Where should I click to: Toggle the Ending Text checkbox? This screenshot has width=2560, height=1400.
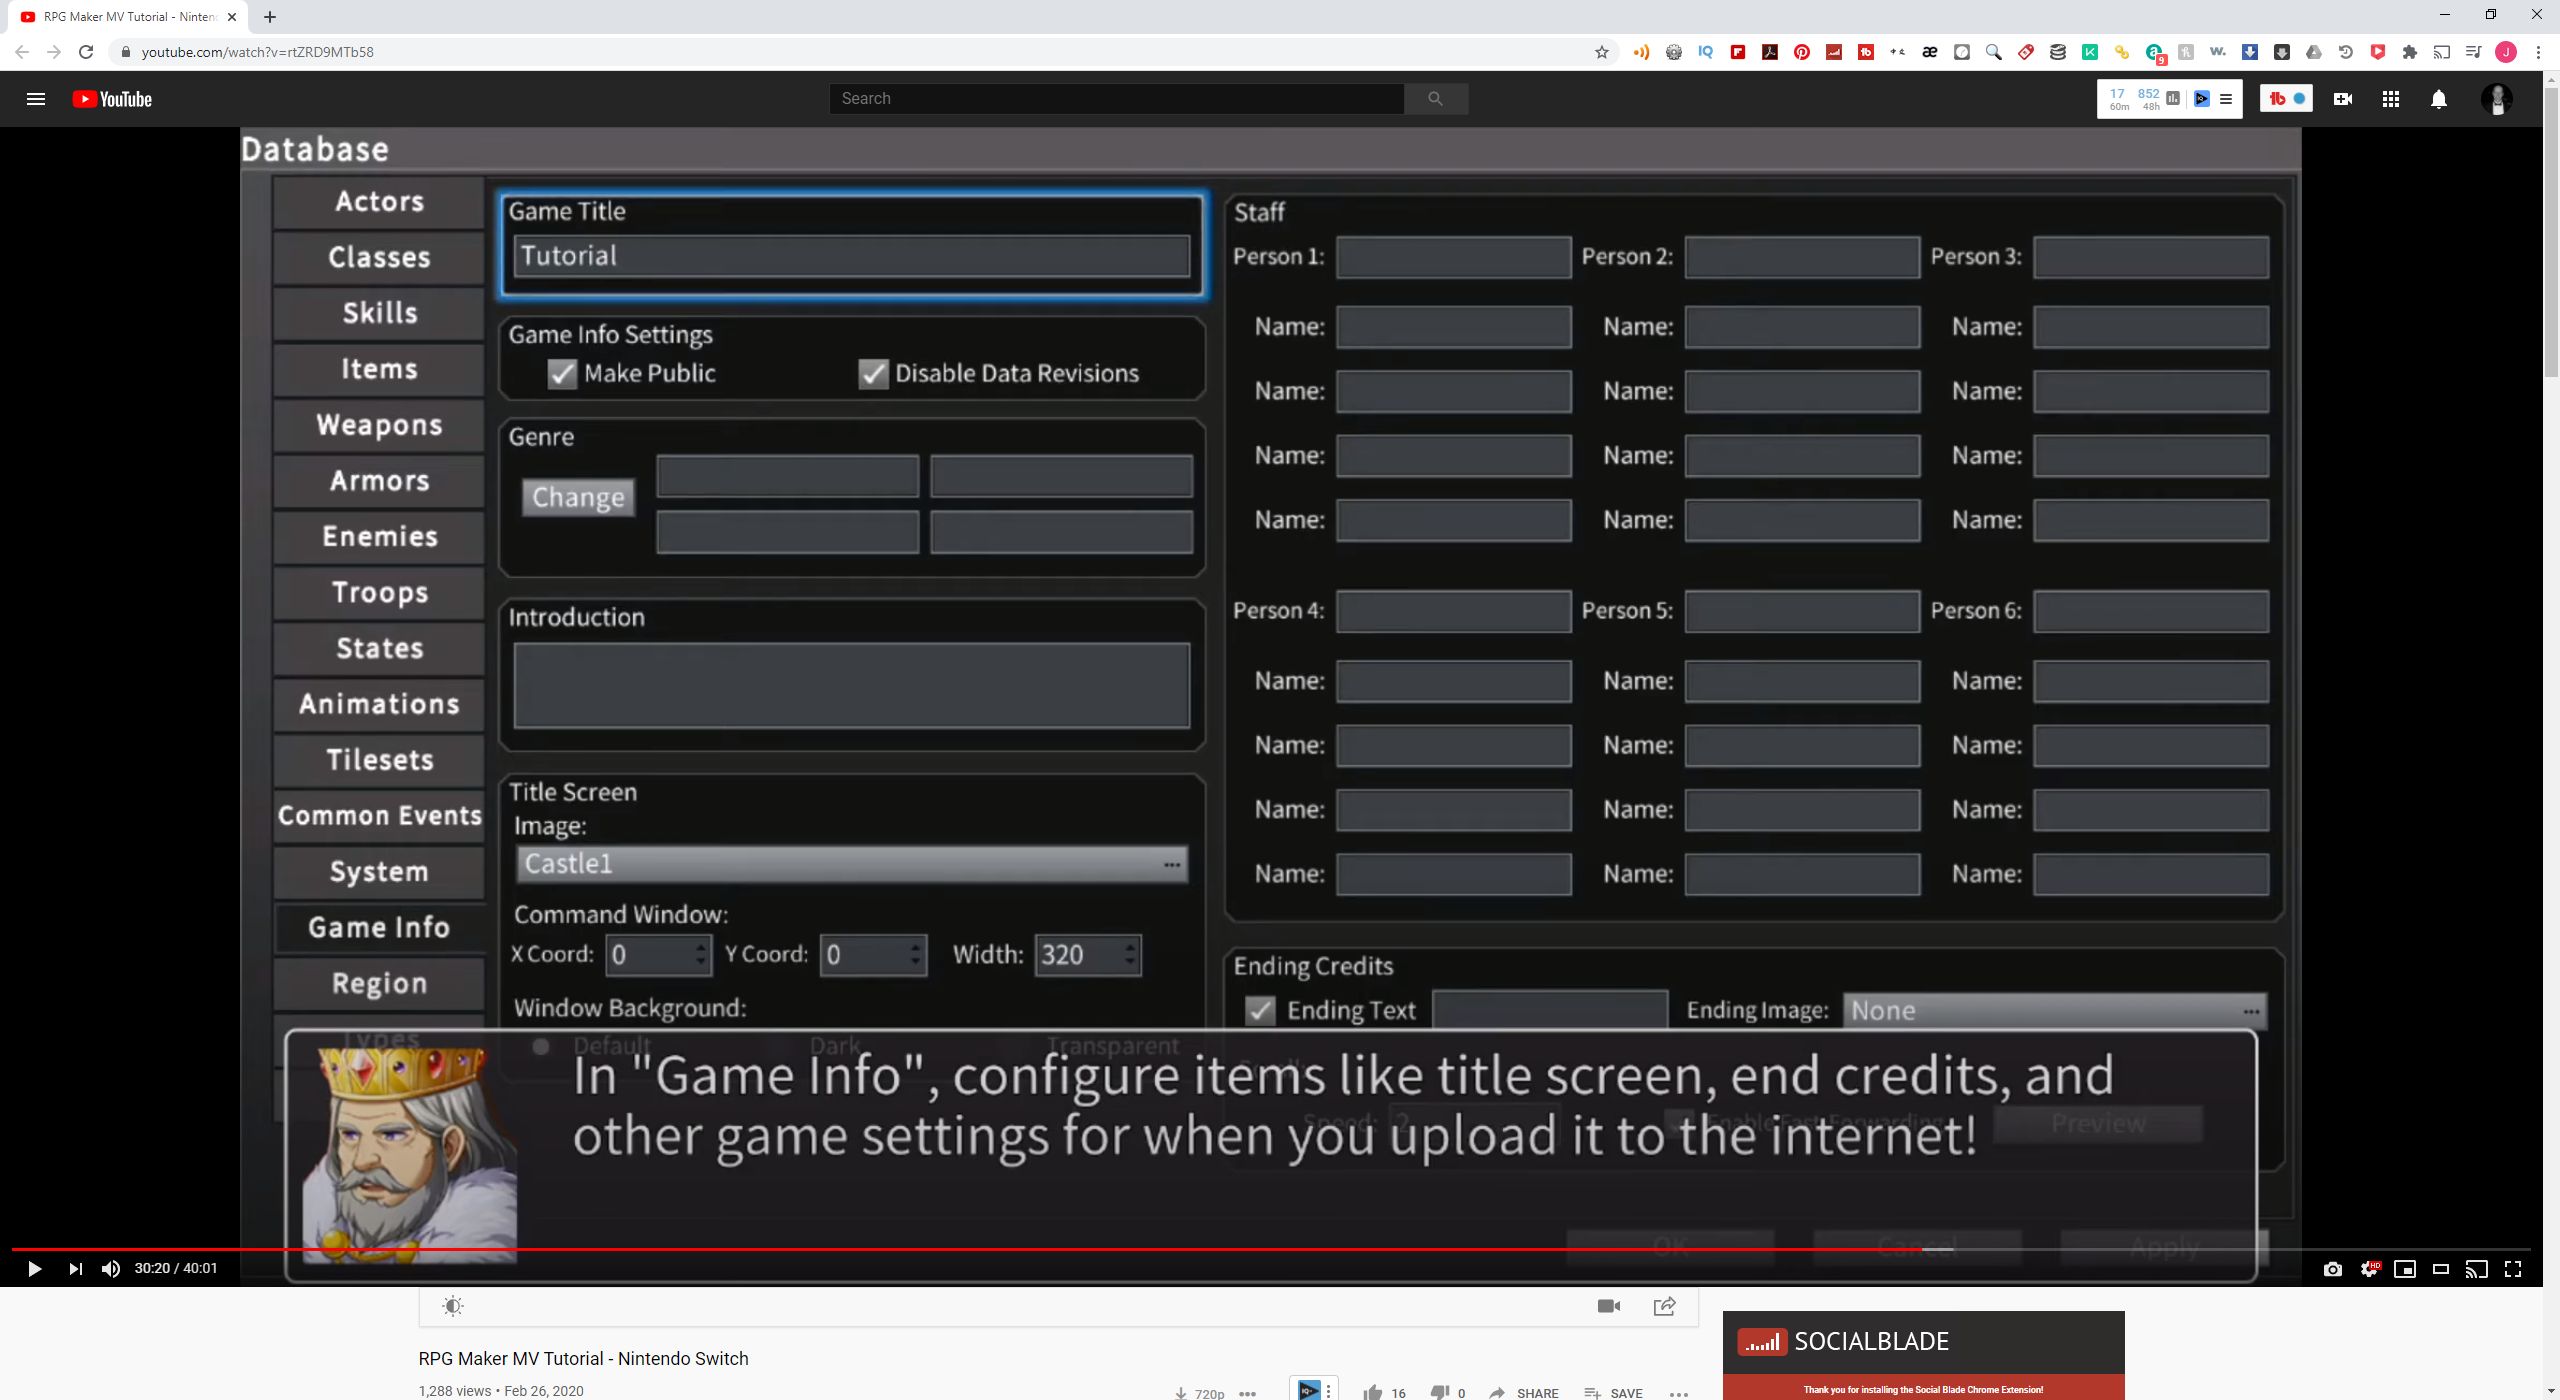(1260, 1010)
